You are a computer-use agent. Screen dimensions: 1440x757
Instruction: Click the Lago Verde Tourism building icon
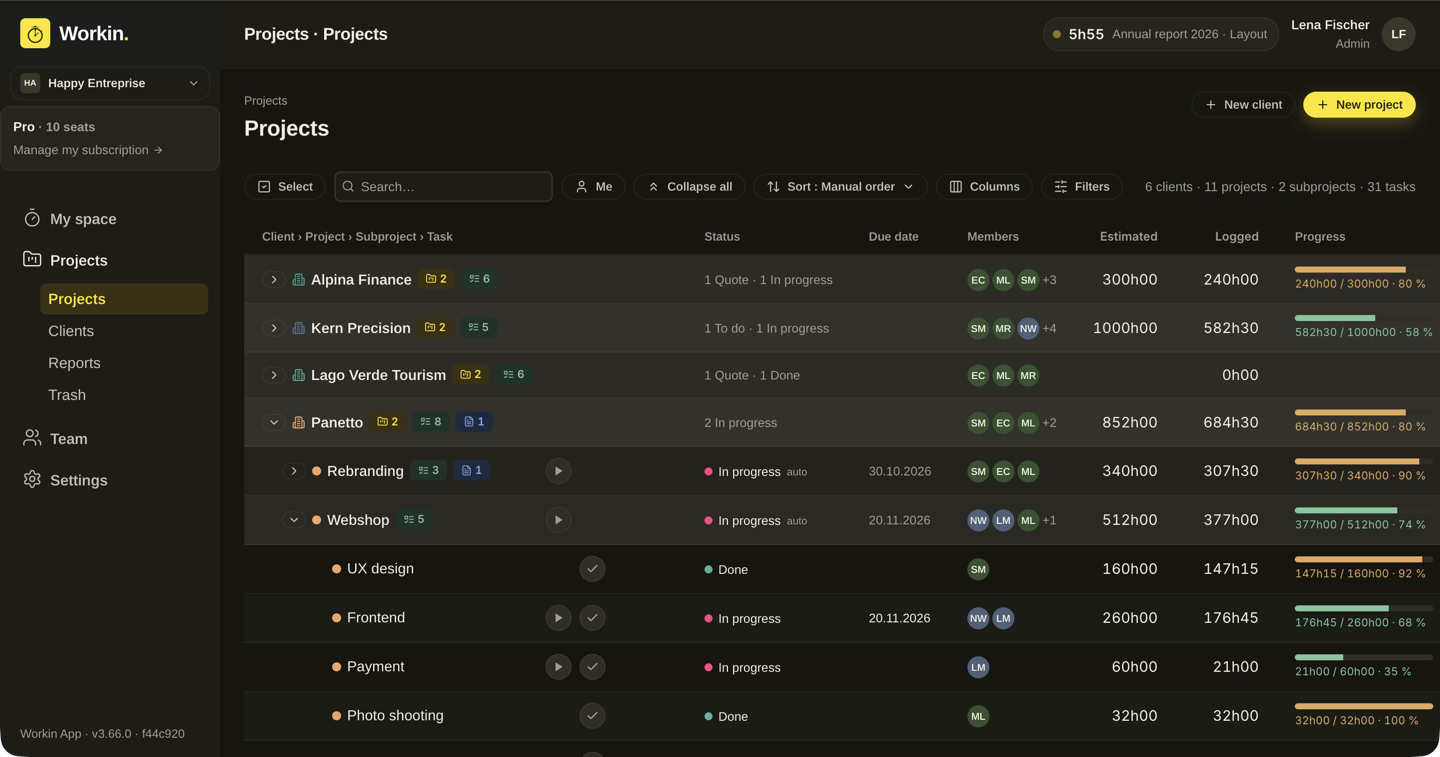tap(298, 375)
